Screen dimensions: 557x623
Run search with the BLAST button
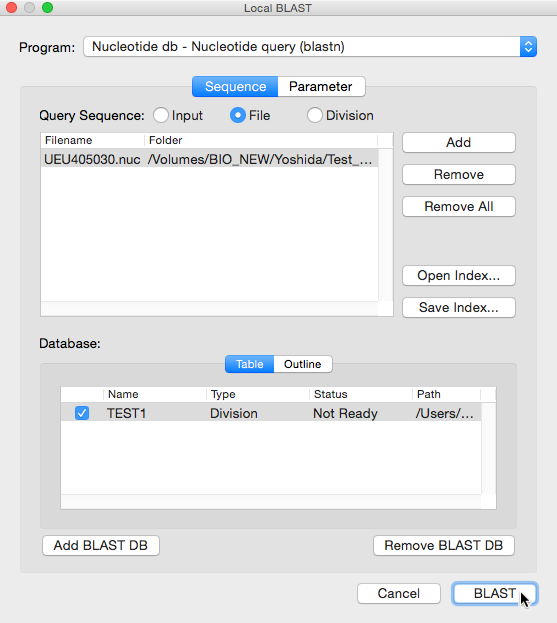pyautogui.click(x=495, y=594)
